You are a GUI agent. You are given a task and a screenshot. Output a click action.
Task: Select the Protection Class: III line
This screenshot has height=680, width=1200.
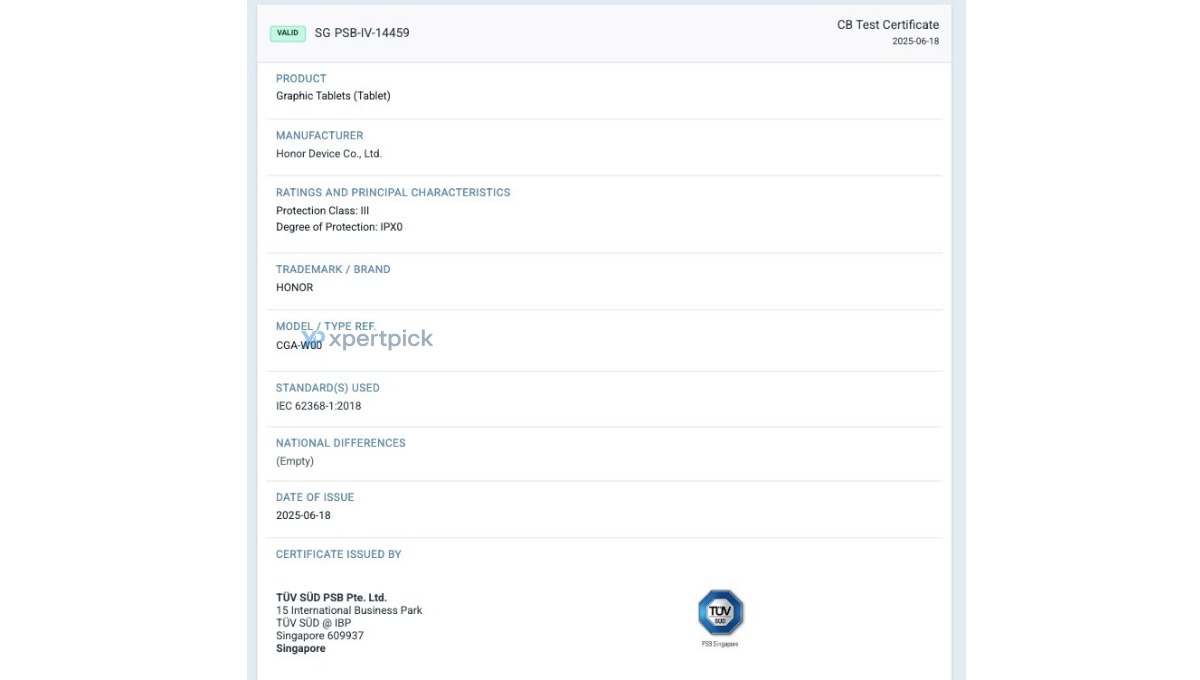click(323, 211)
